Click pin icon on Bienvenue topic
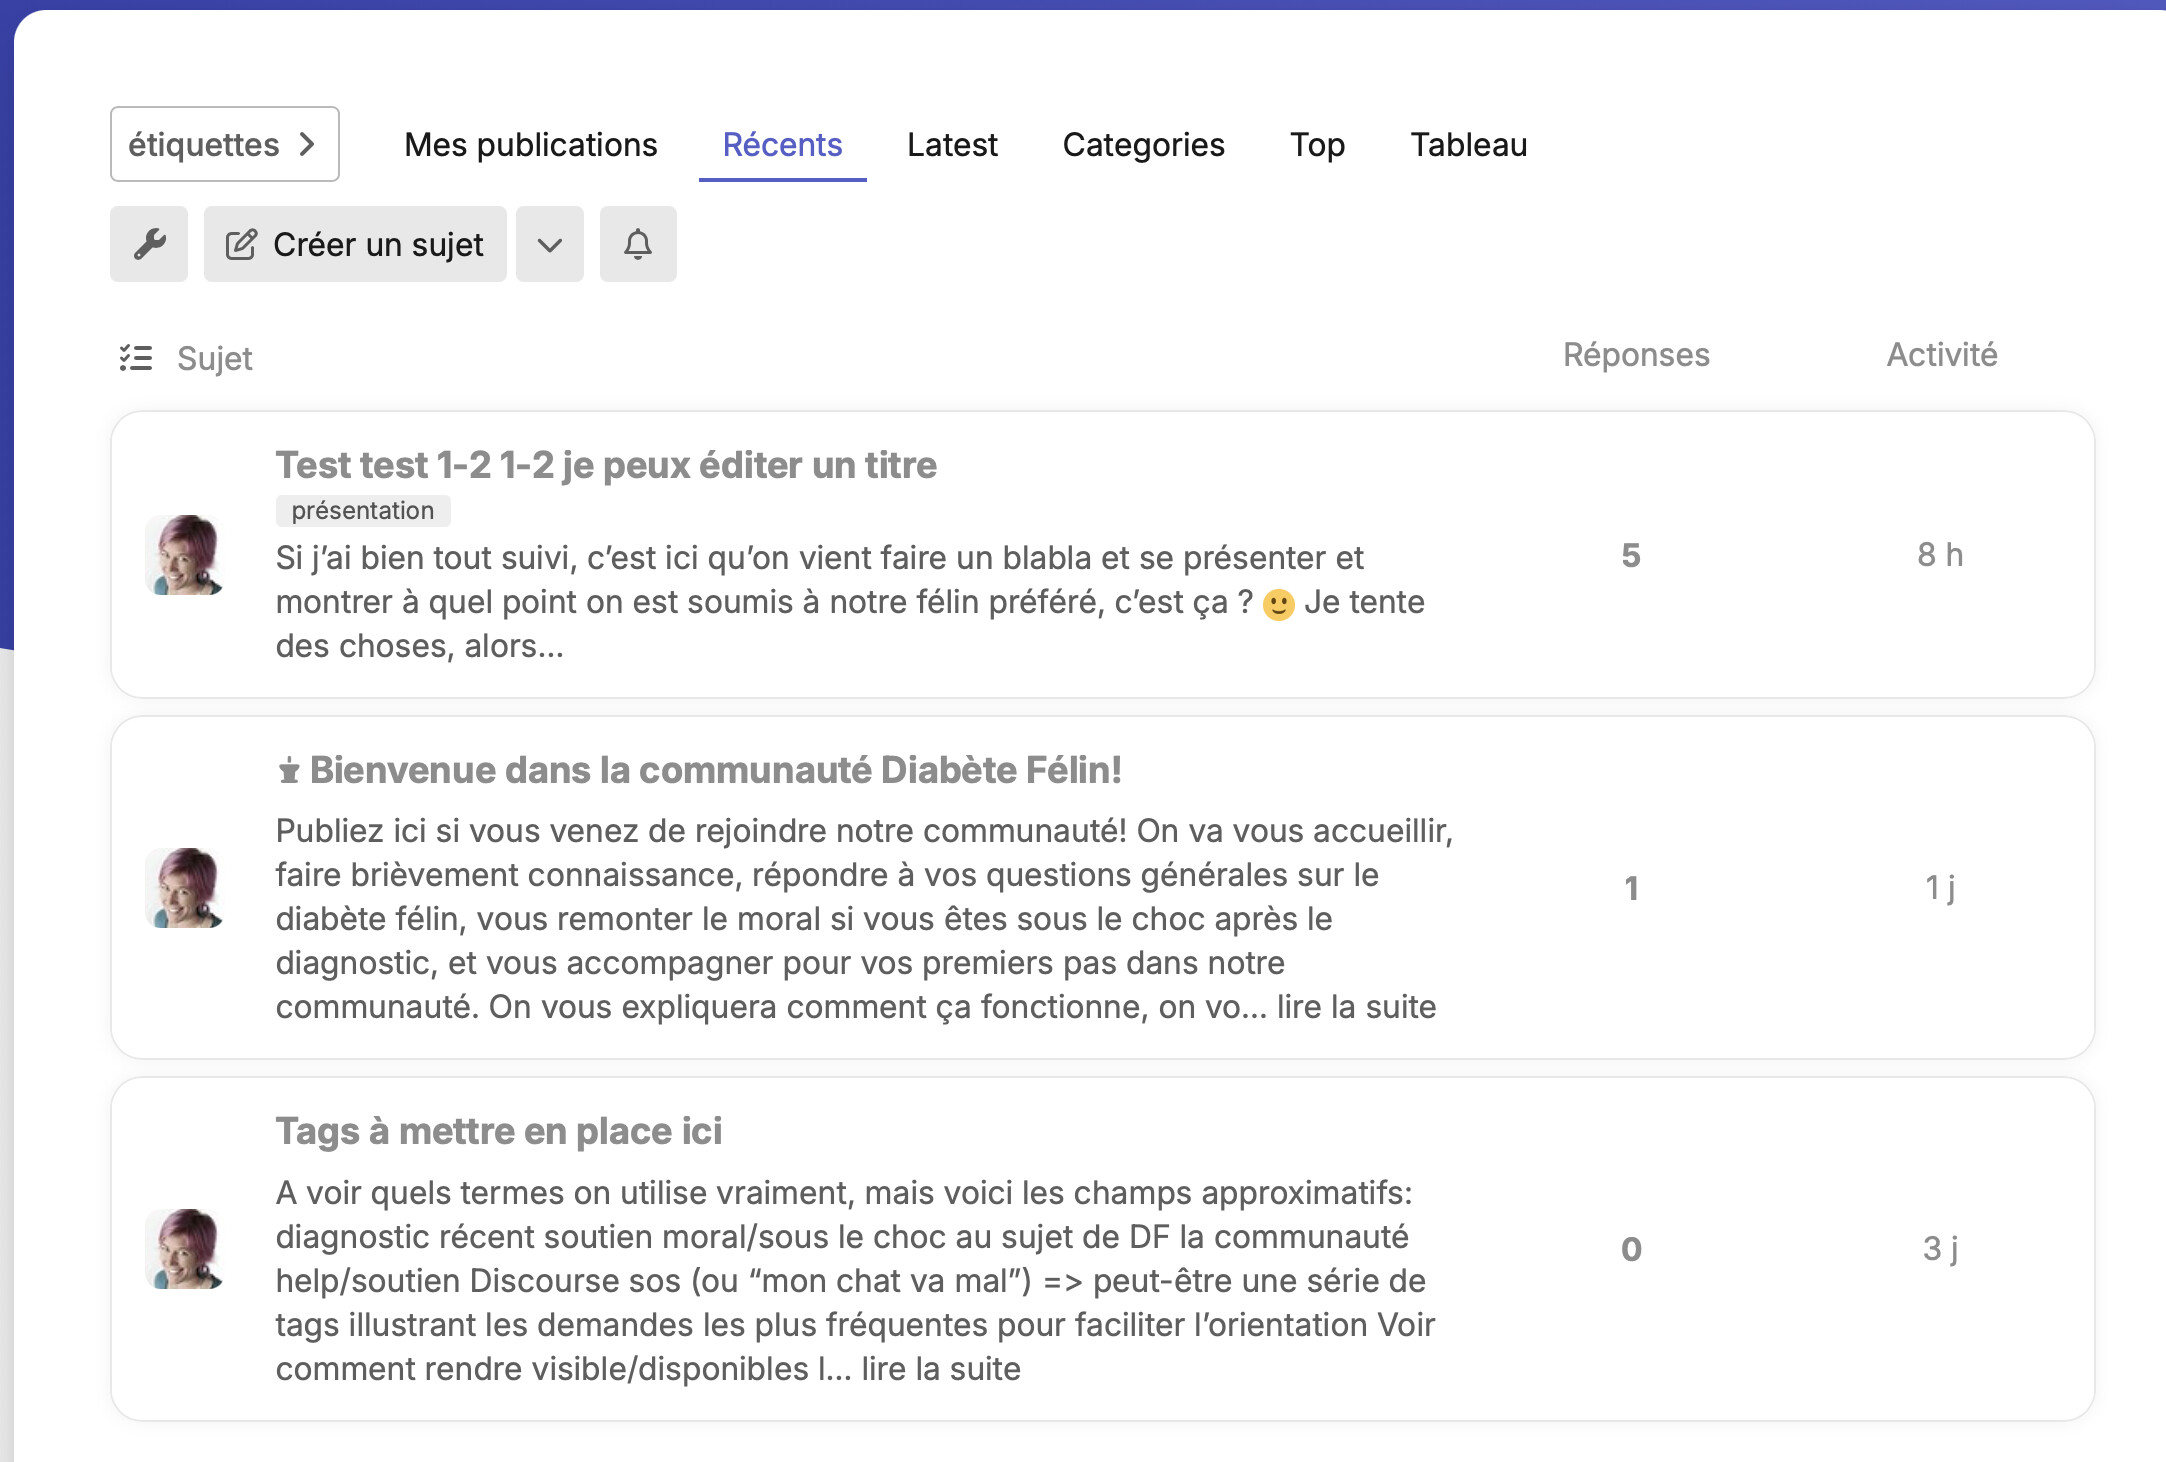The image size is (2166, 1462). point(289,771)
